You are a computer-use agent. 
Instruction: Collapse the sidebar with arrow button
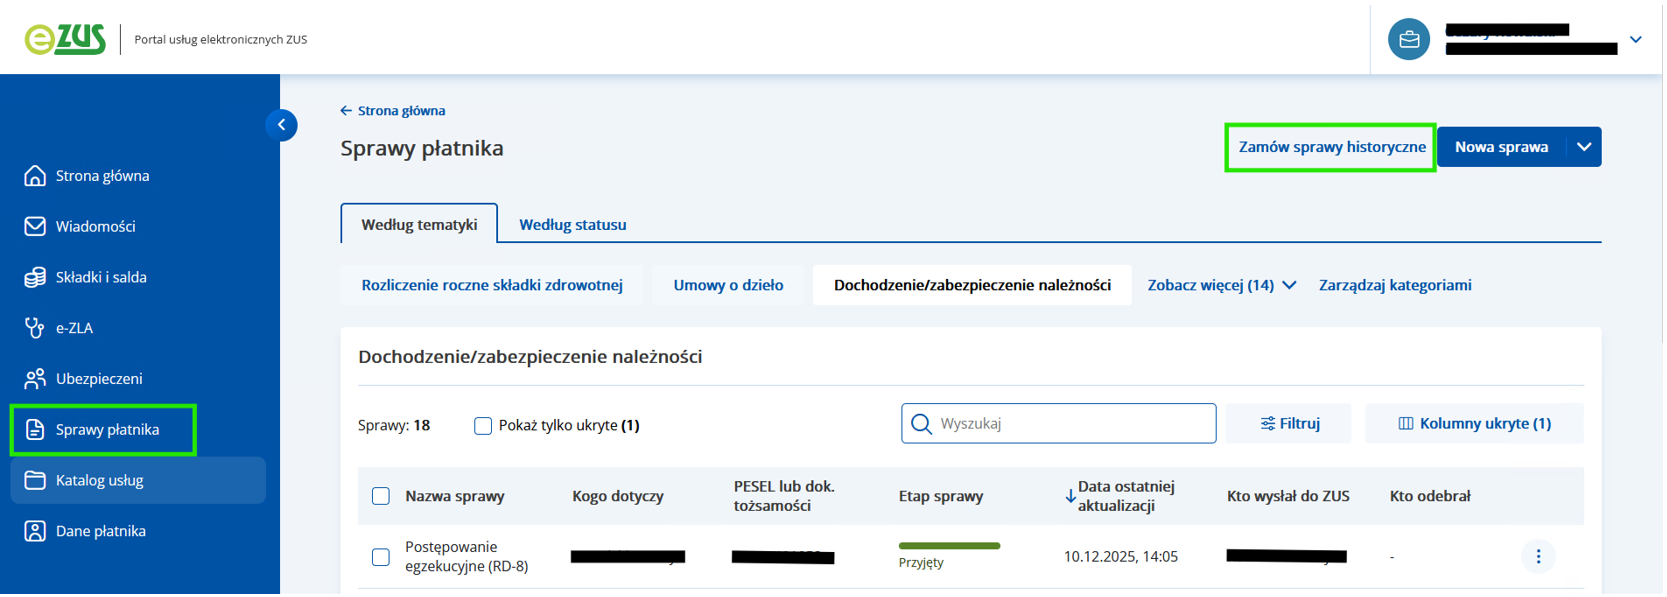pyautogui.click(x=282, y=125)
